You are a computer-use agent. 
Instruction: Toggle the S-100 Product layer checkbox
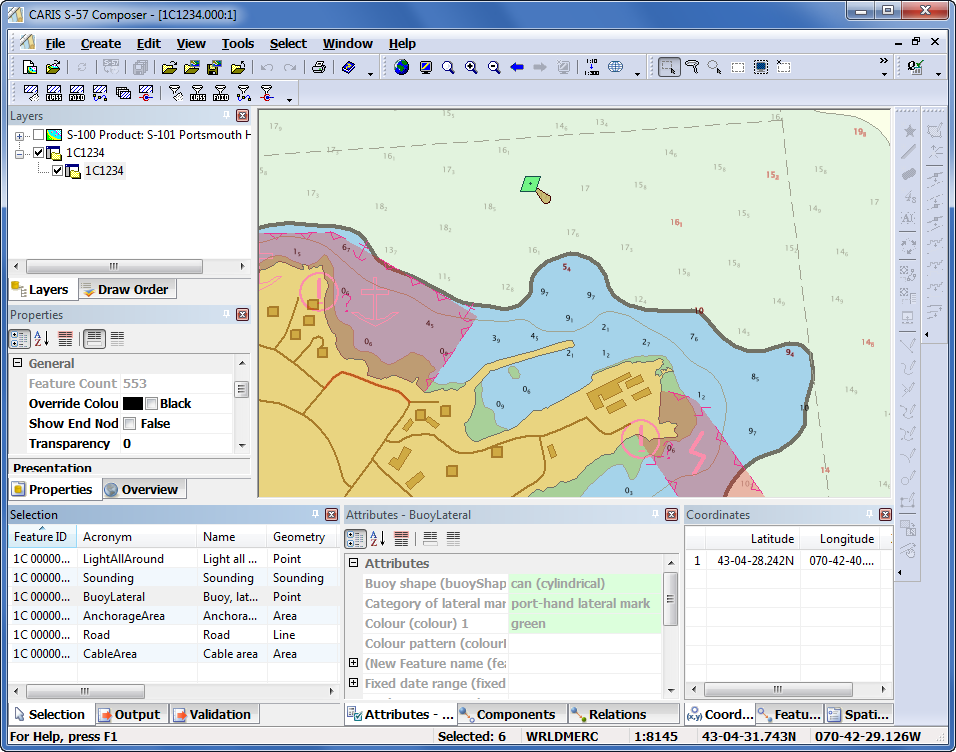point(39,135)
